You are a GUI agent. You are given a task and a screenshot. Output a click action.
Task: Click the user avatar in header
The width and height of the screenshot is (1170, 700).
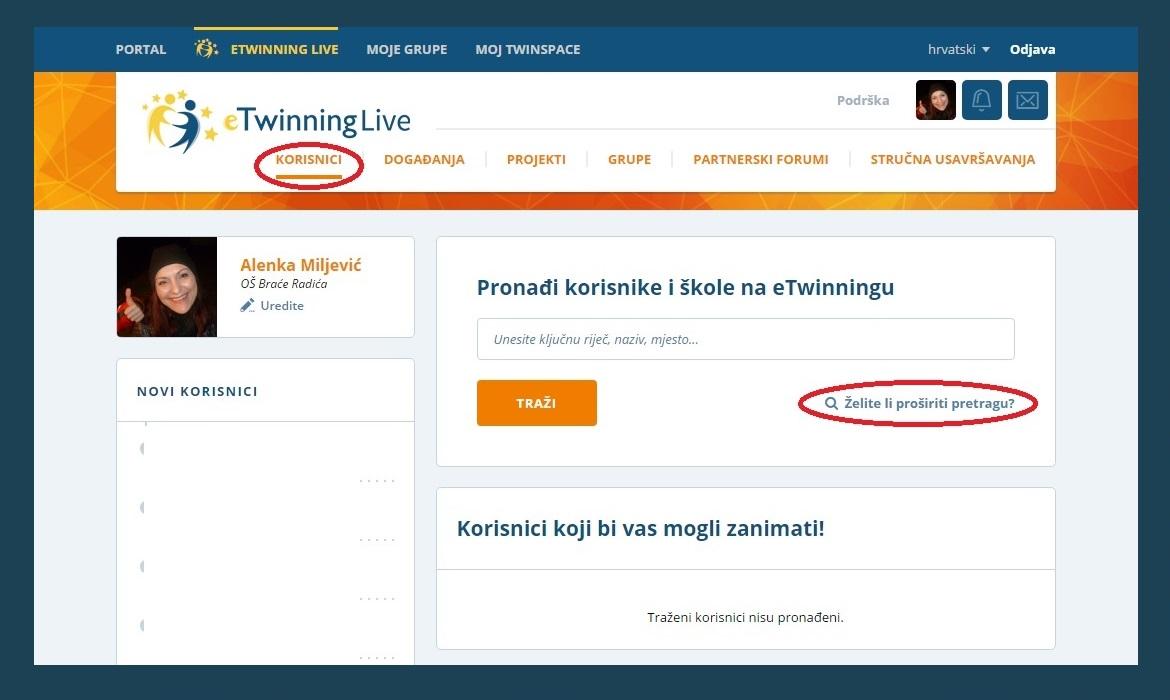(x=936, y=100)
